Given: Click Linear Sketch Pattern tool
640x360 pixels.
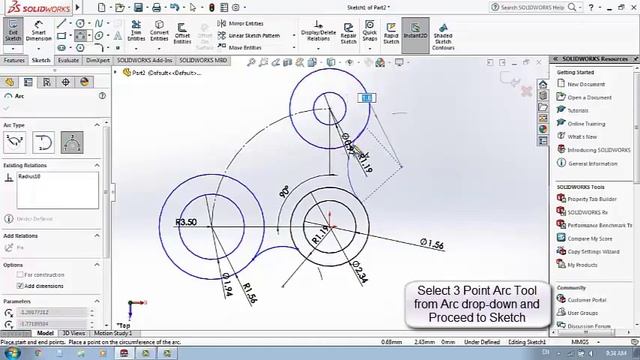Looking at the screenshot, I should (249, 36).
